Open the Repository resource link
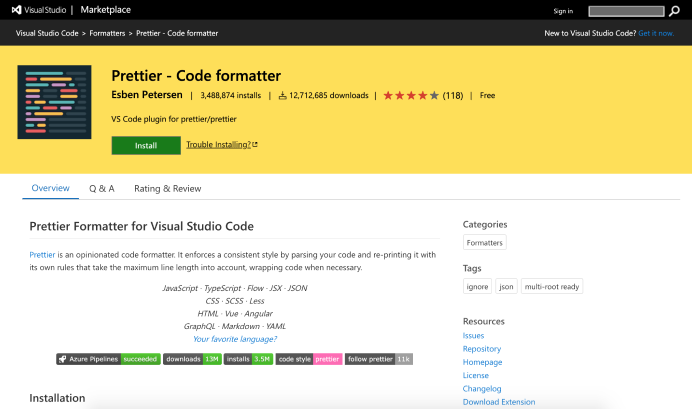This screenshot has height=409, width=692. (x=481, y=349)
